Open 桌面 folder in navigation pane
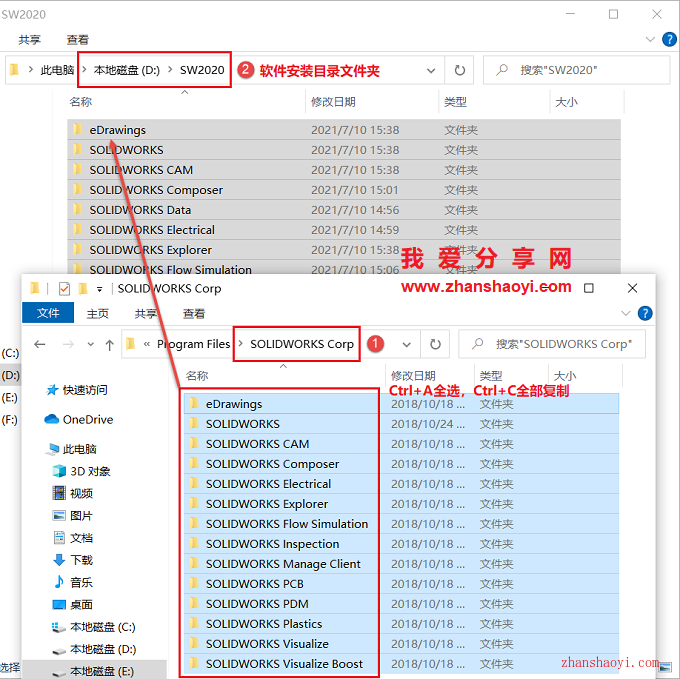680x679 pixels. (x=73, y=604)
